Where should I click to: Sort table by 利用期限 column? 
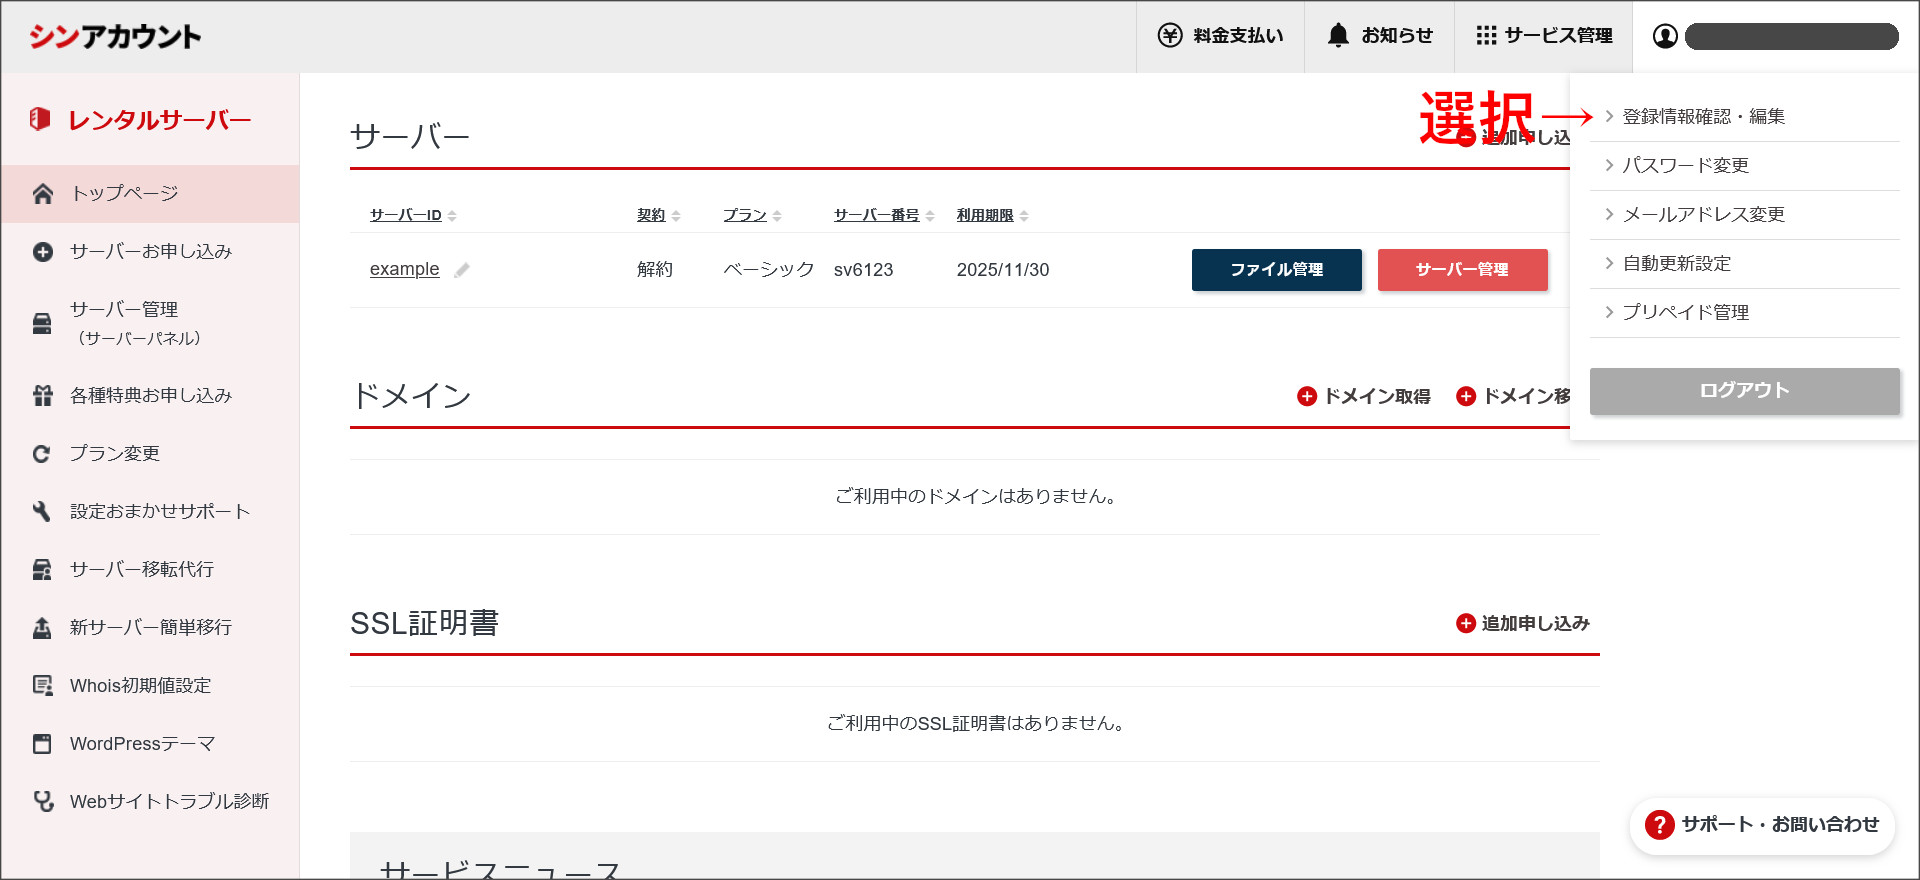[x=992, y=215]
